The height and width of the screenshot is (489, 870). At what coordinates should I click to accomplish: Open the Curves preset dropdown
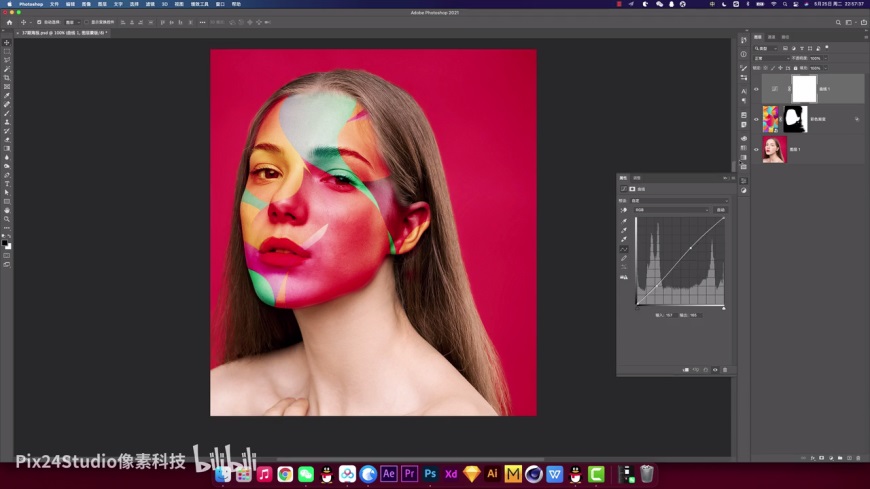pos(679,200)
